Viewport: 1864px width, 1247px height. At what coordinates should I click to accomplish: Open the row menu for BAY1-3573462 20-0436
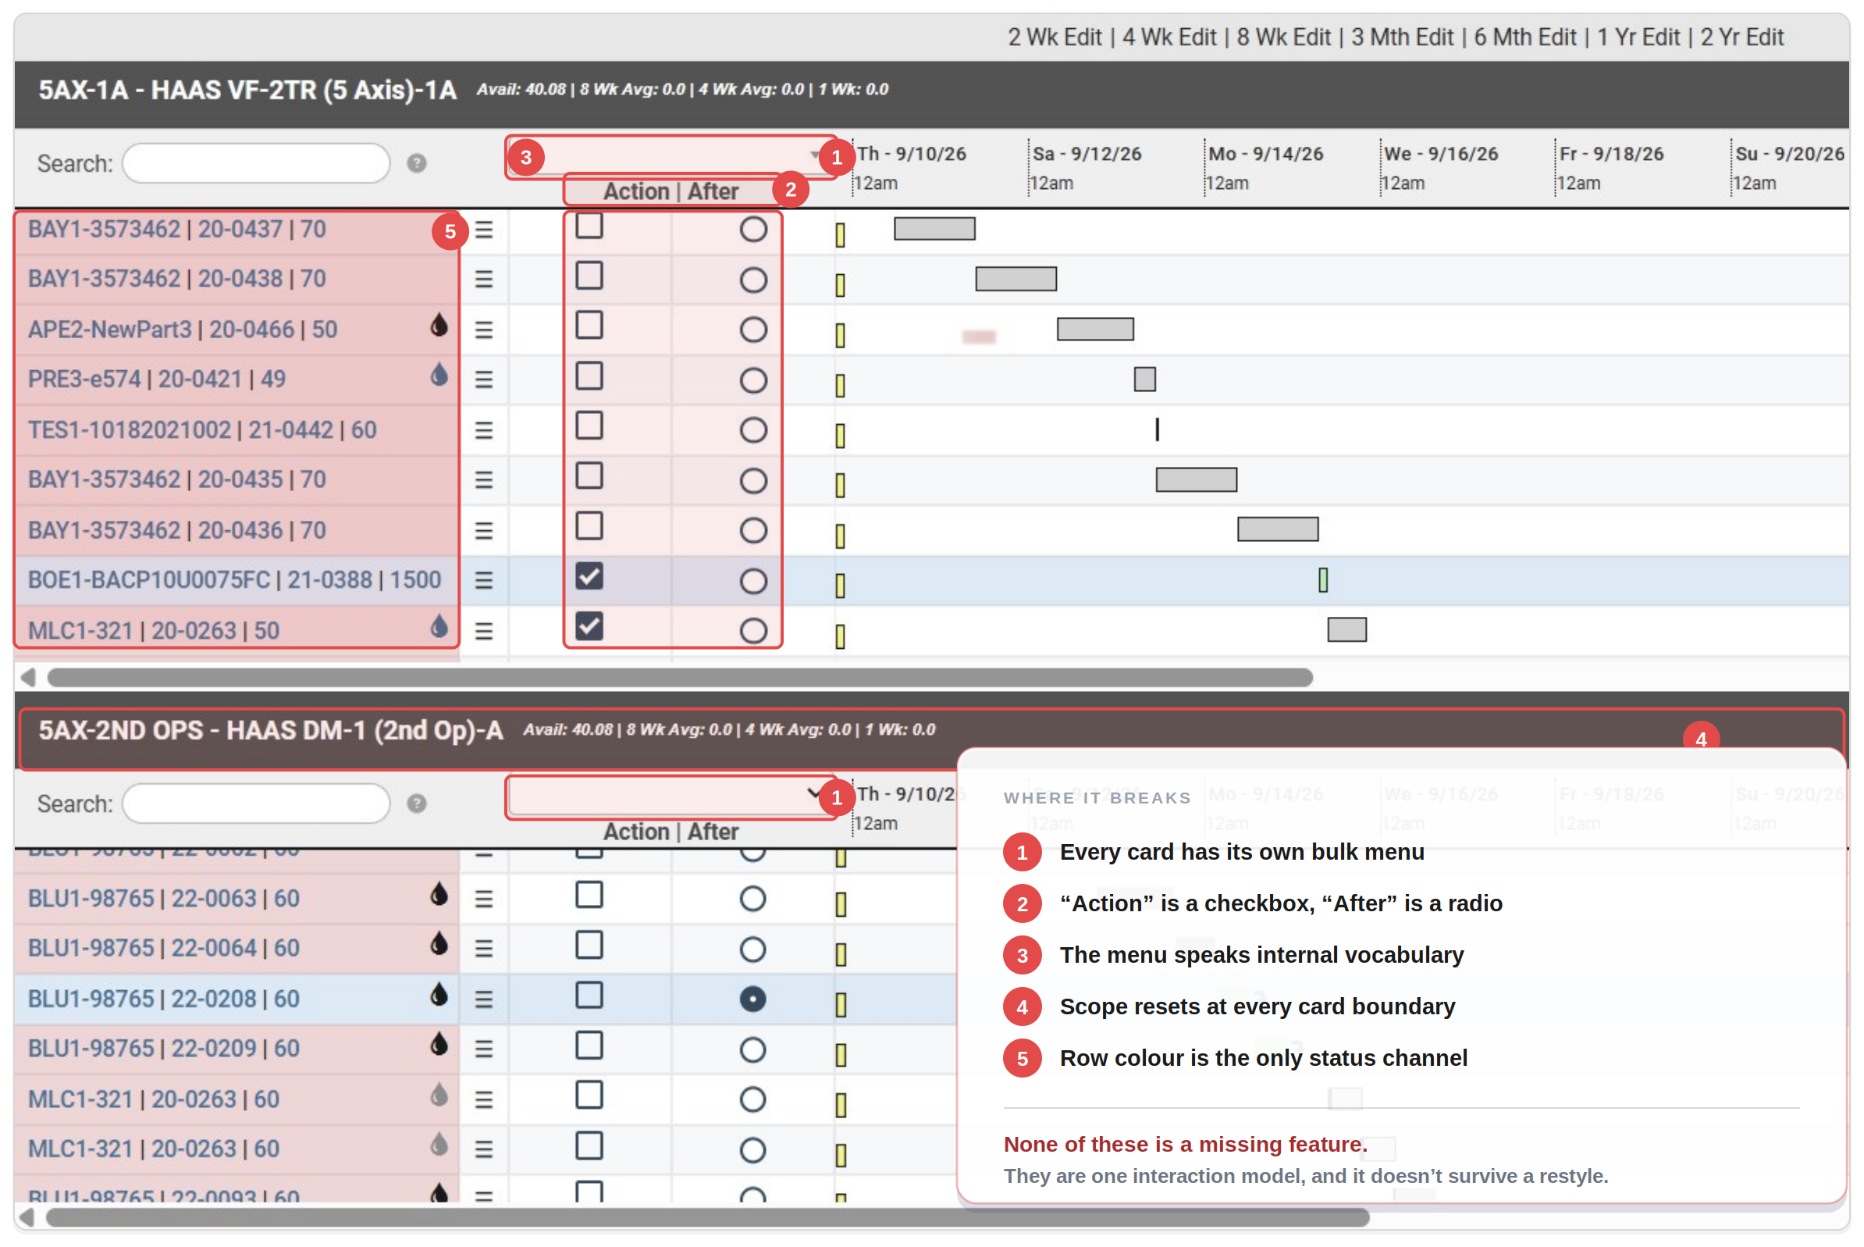pyautogui.click(x=484, y=531)
